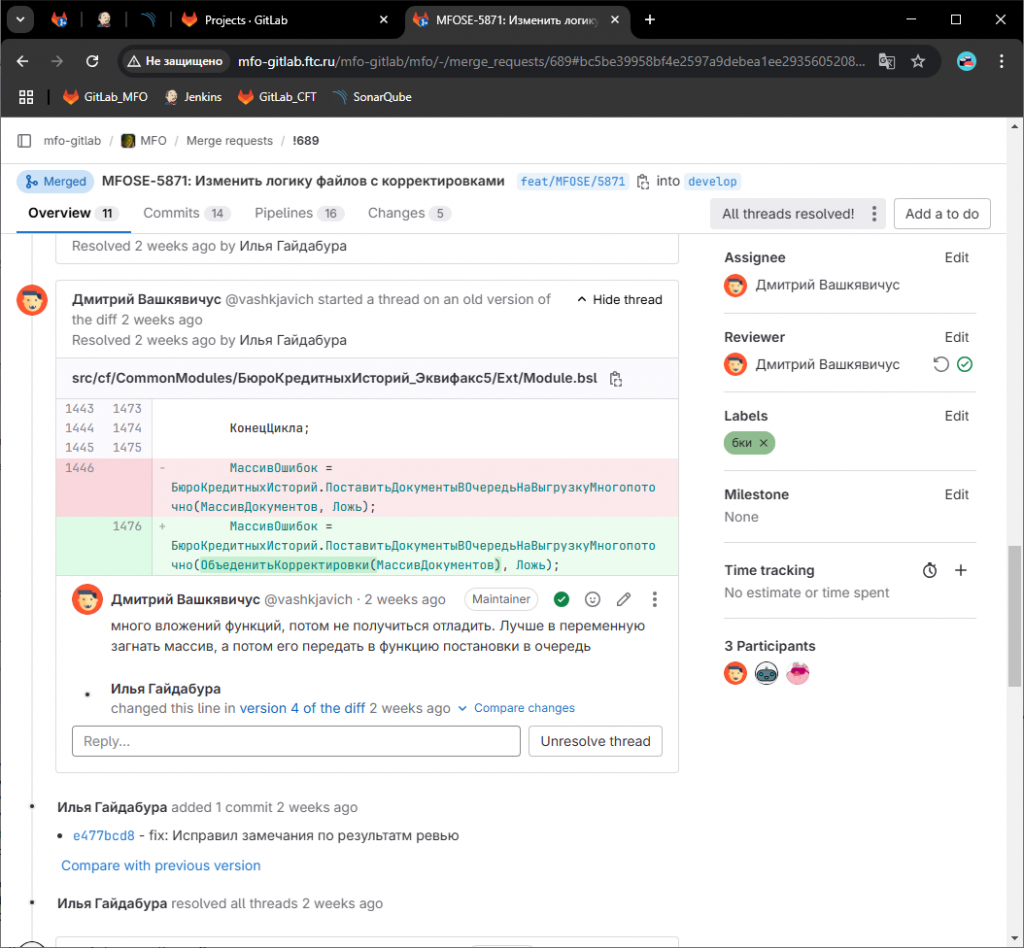This screenshot has height=948, width=1024.
Task: Click the Reply input field
Action: pos(296,741)
